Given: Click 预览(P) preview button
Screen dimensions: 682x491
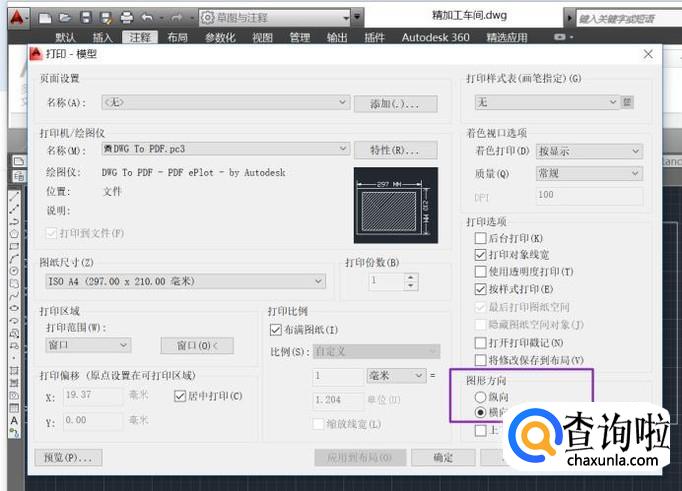Looking at the screenshot, I should pos(68,458).
